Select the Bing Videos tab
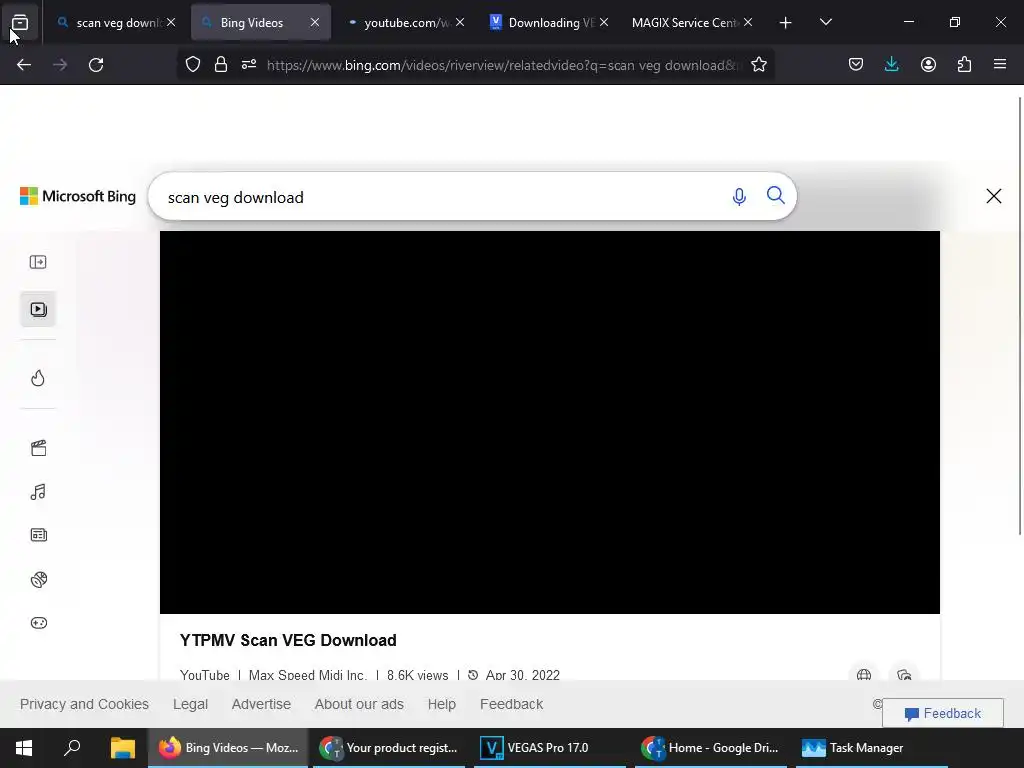This screenshot has width=1024, height=768. (x=261, y=22)
